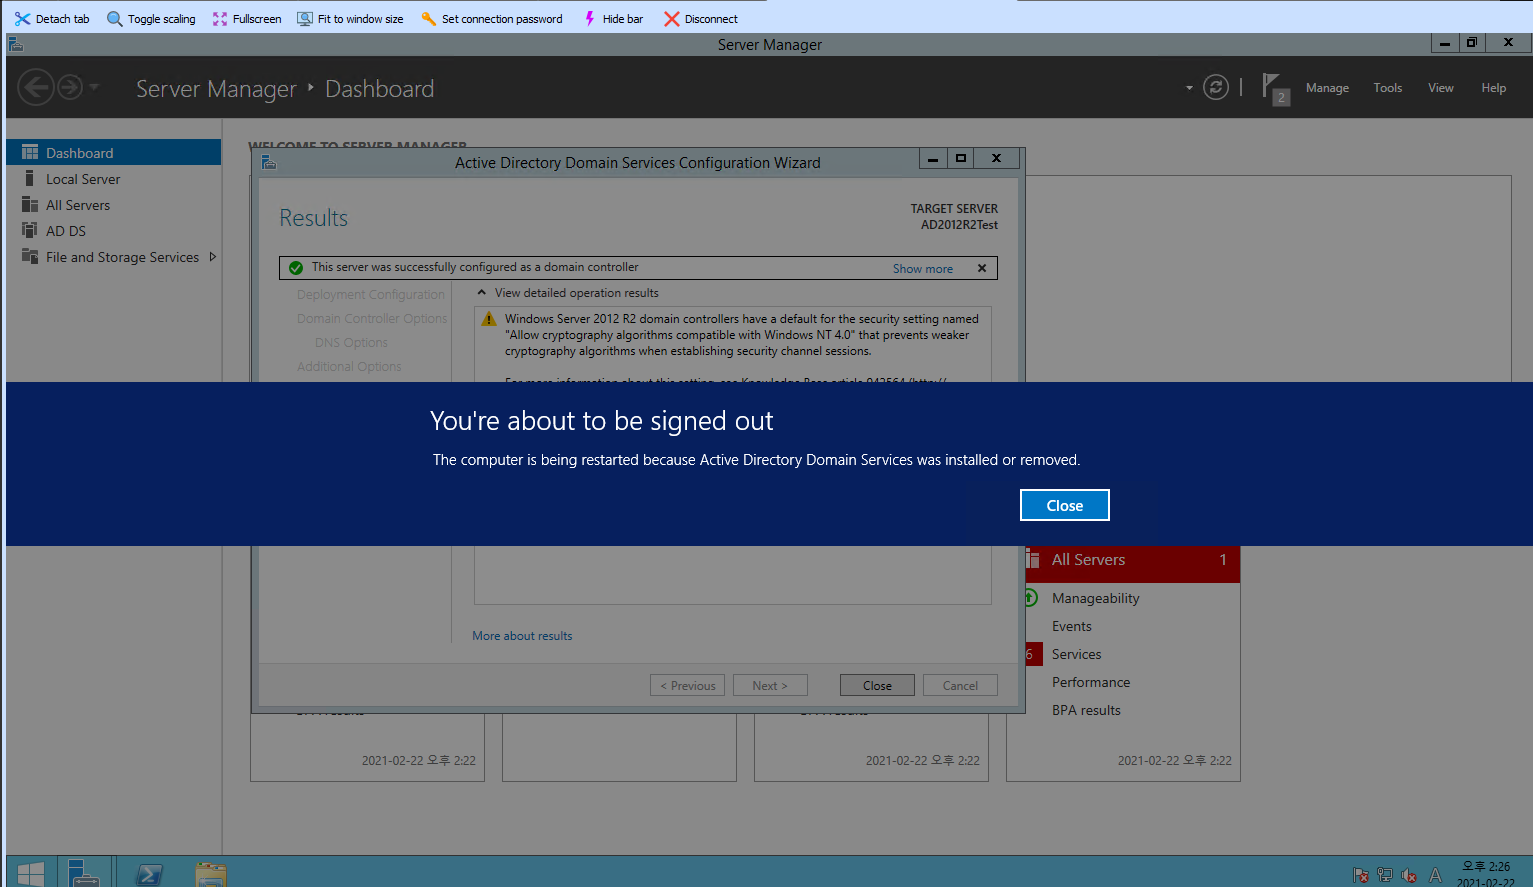The width and height of the screenshot is (1533, 887).
Task: Click the All Servers icon in sidebar
Action: pos(30,204)
